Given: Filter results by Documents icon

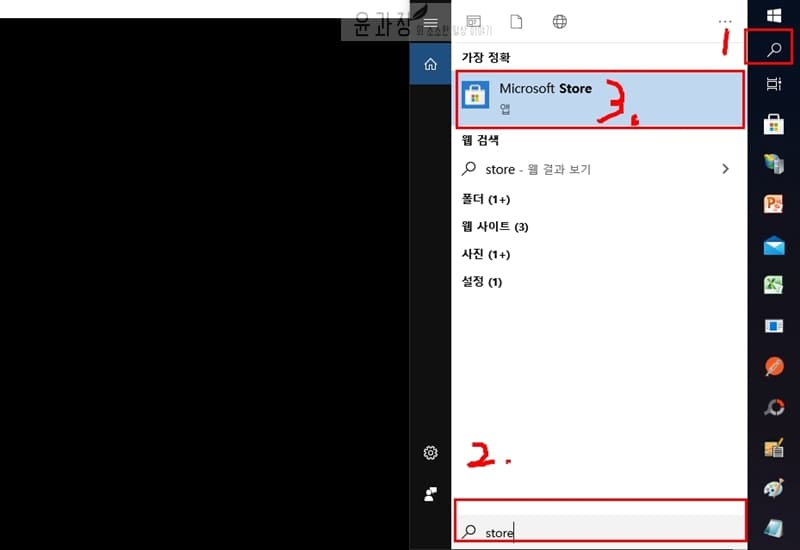Looking at the screenshot, I should click(x=516, y=21).
